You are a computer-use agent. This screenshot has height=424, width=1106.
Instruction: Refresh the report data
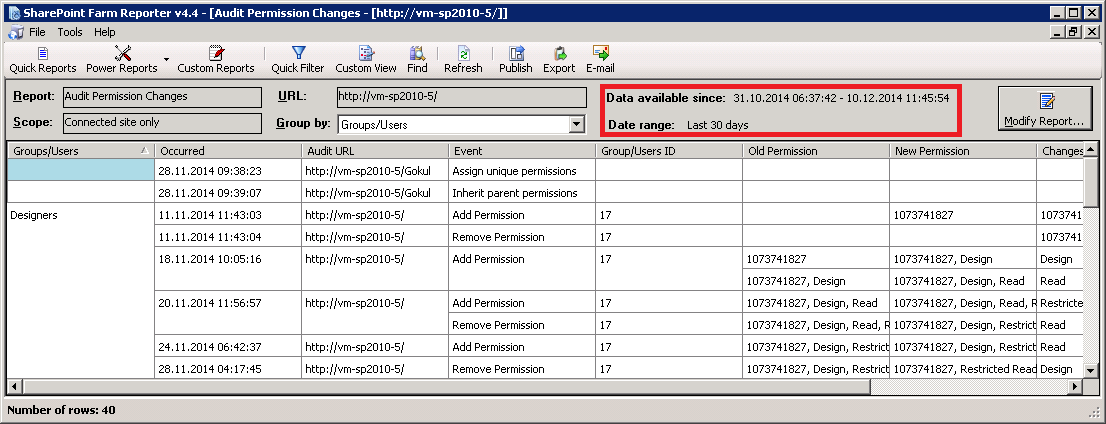(x=463, y=60)
